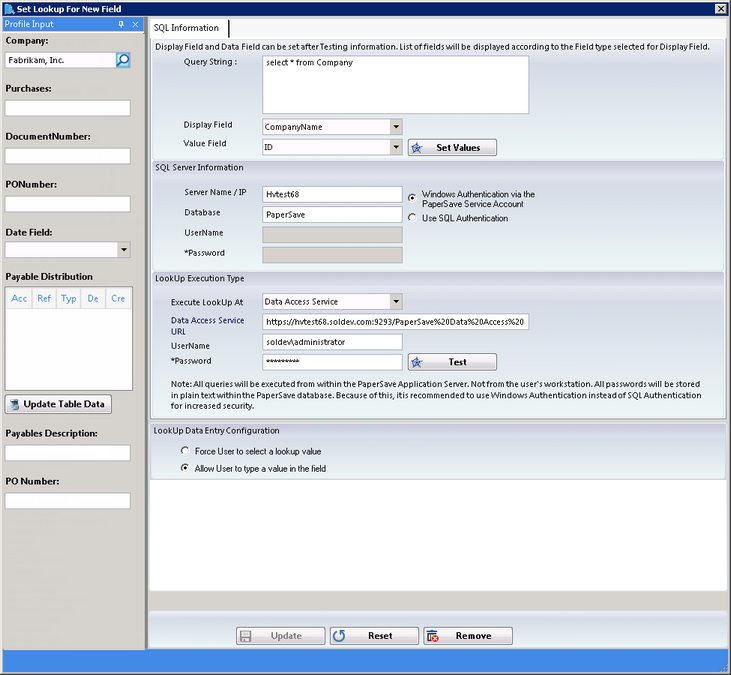This screenshot has height=675, width=731.
Task: Pin the Profile Input panel
Action: [121, 24]
